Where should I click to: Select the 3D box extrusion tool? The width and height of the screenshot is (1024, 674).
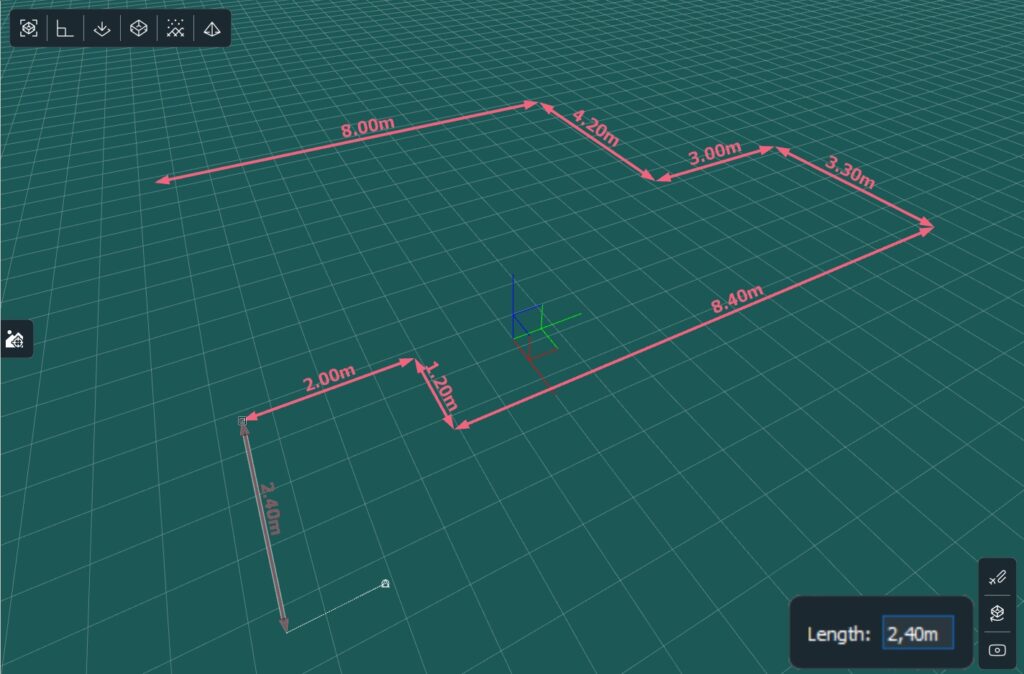pyautogui.click(x=138, y=28)
